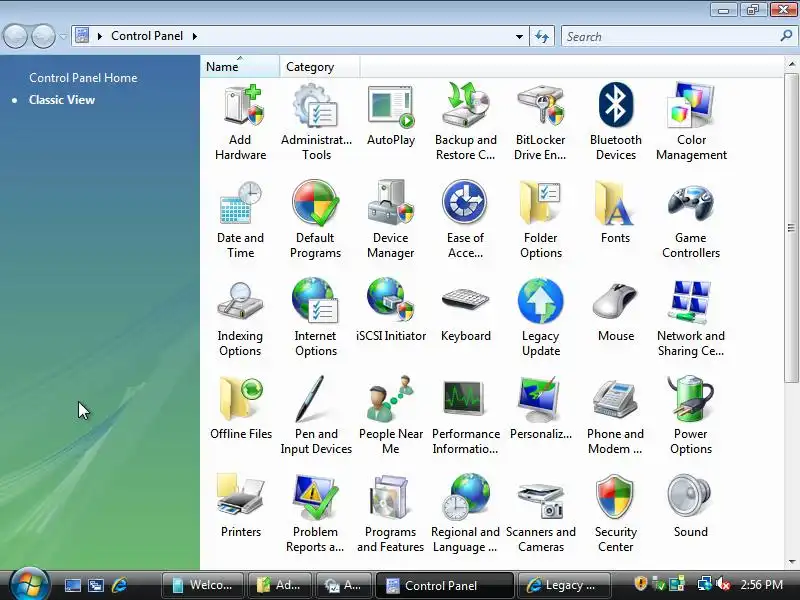Image resolution: width=800 pixels, height=600 pixels.
Task: Open Offline Files
Action: coord(241,409)
